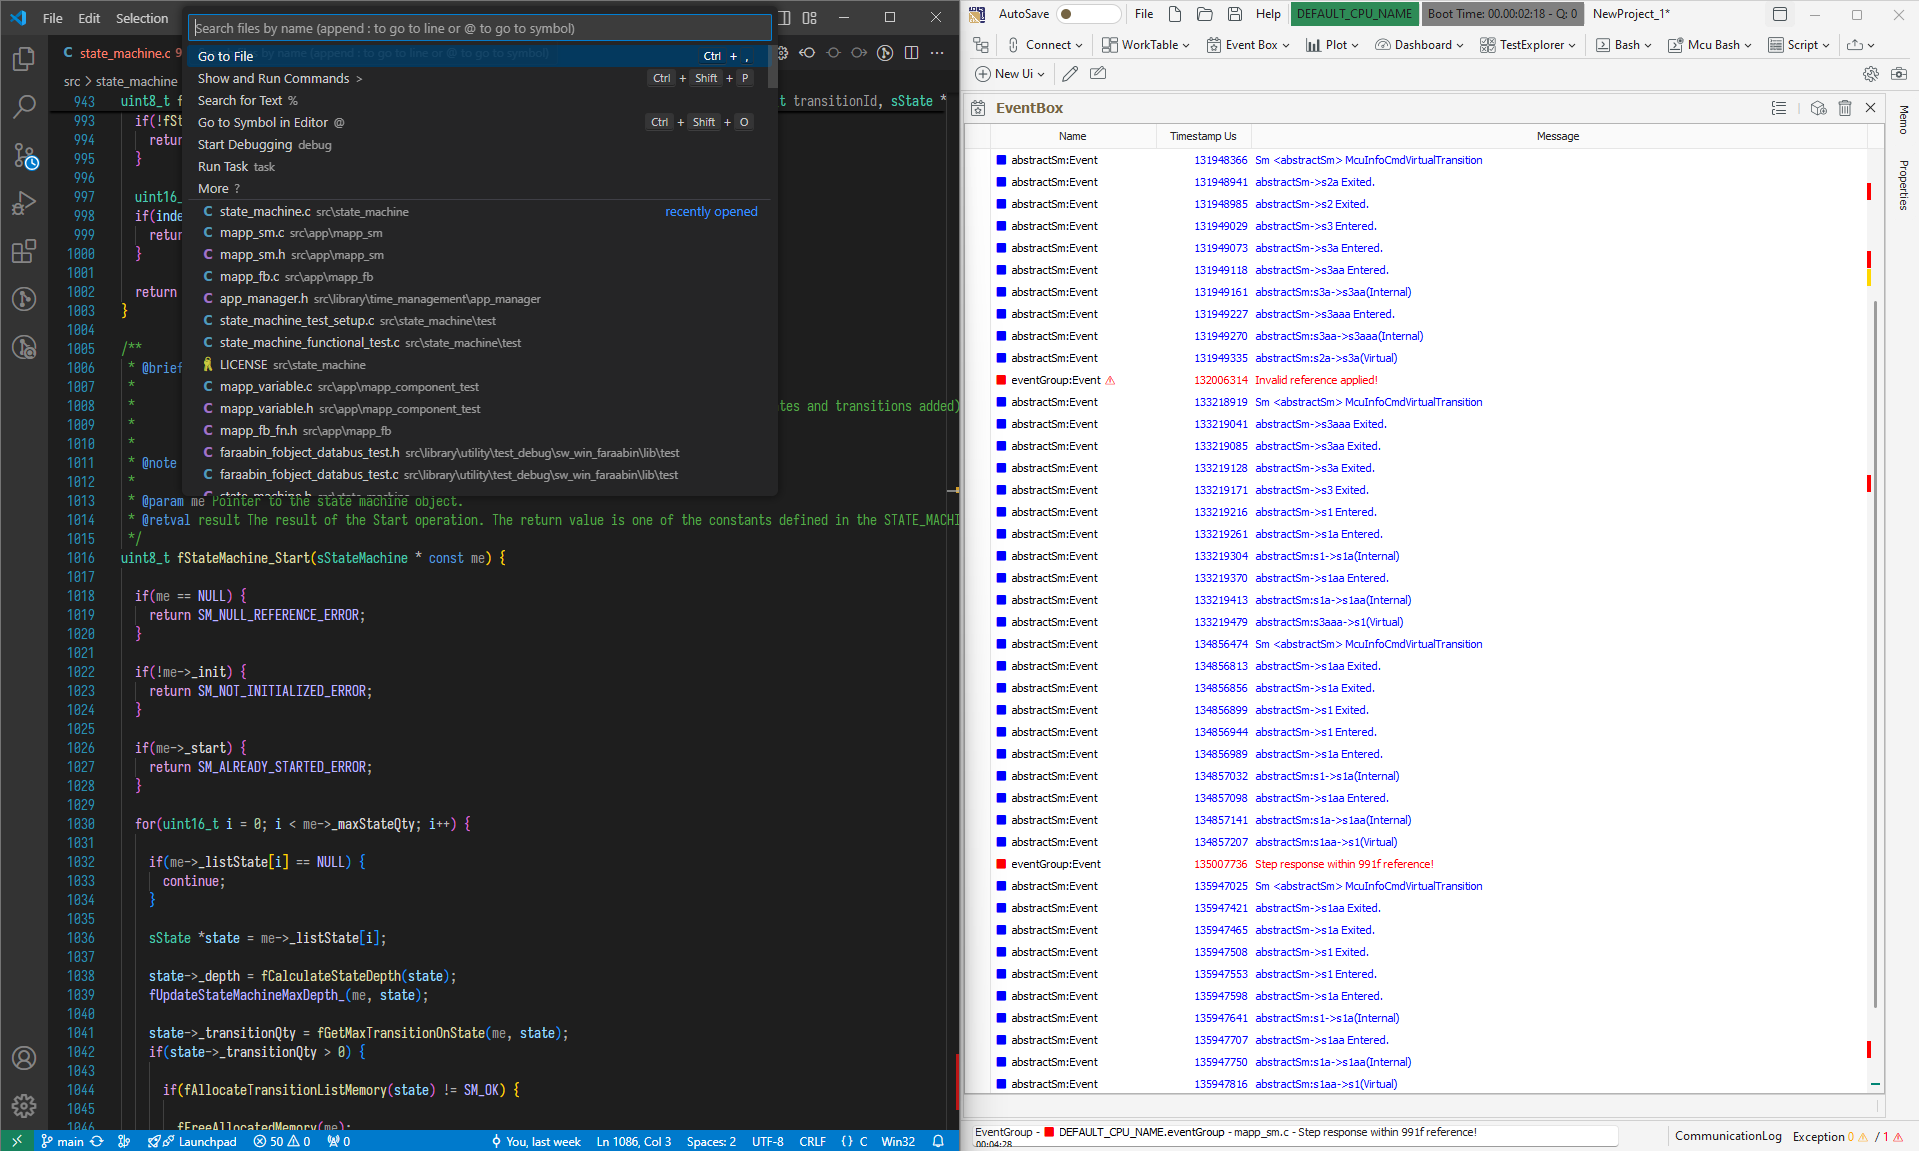
Task: Click the edit-note icon next to pencil
Action: click(x=1098, y=73)
